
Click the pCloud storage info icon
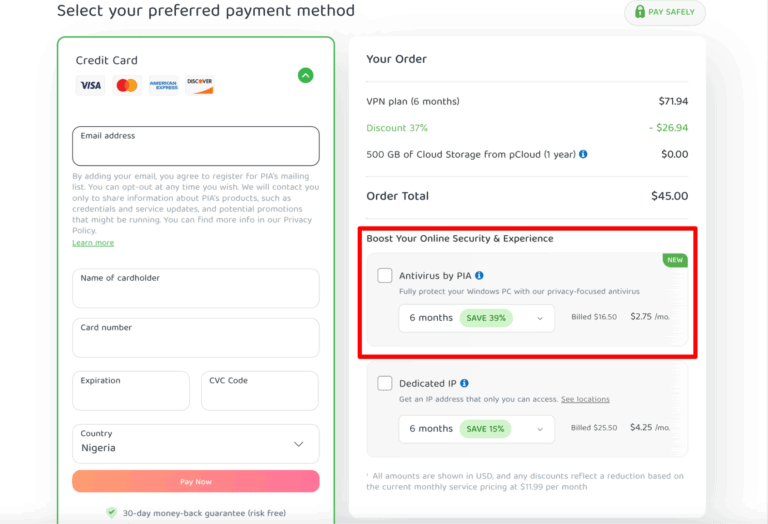tap(583, 154)
